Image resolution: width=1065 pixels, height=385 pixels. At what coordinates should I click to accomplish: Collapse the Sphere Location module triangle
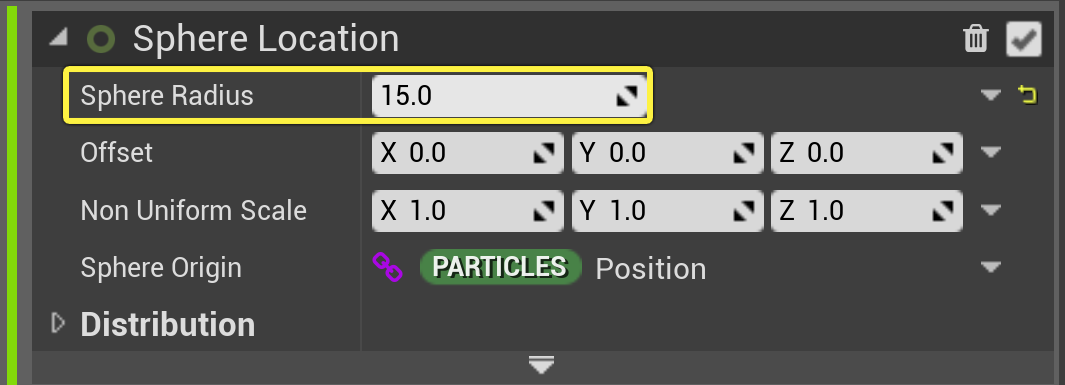point(58,39)
